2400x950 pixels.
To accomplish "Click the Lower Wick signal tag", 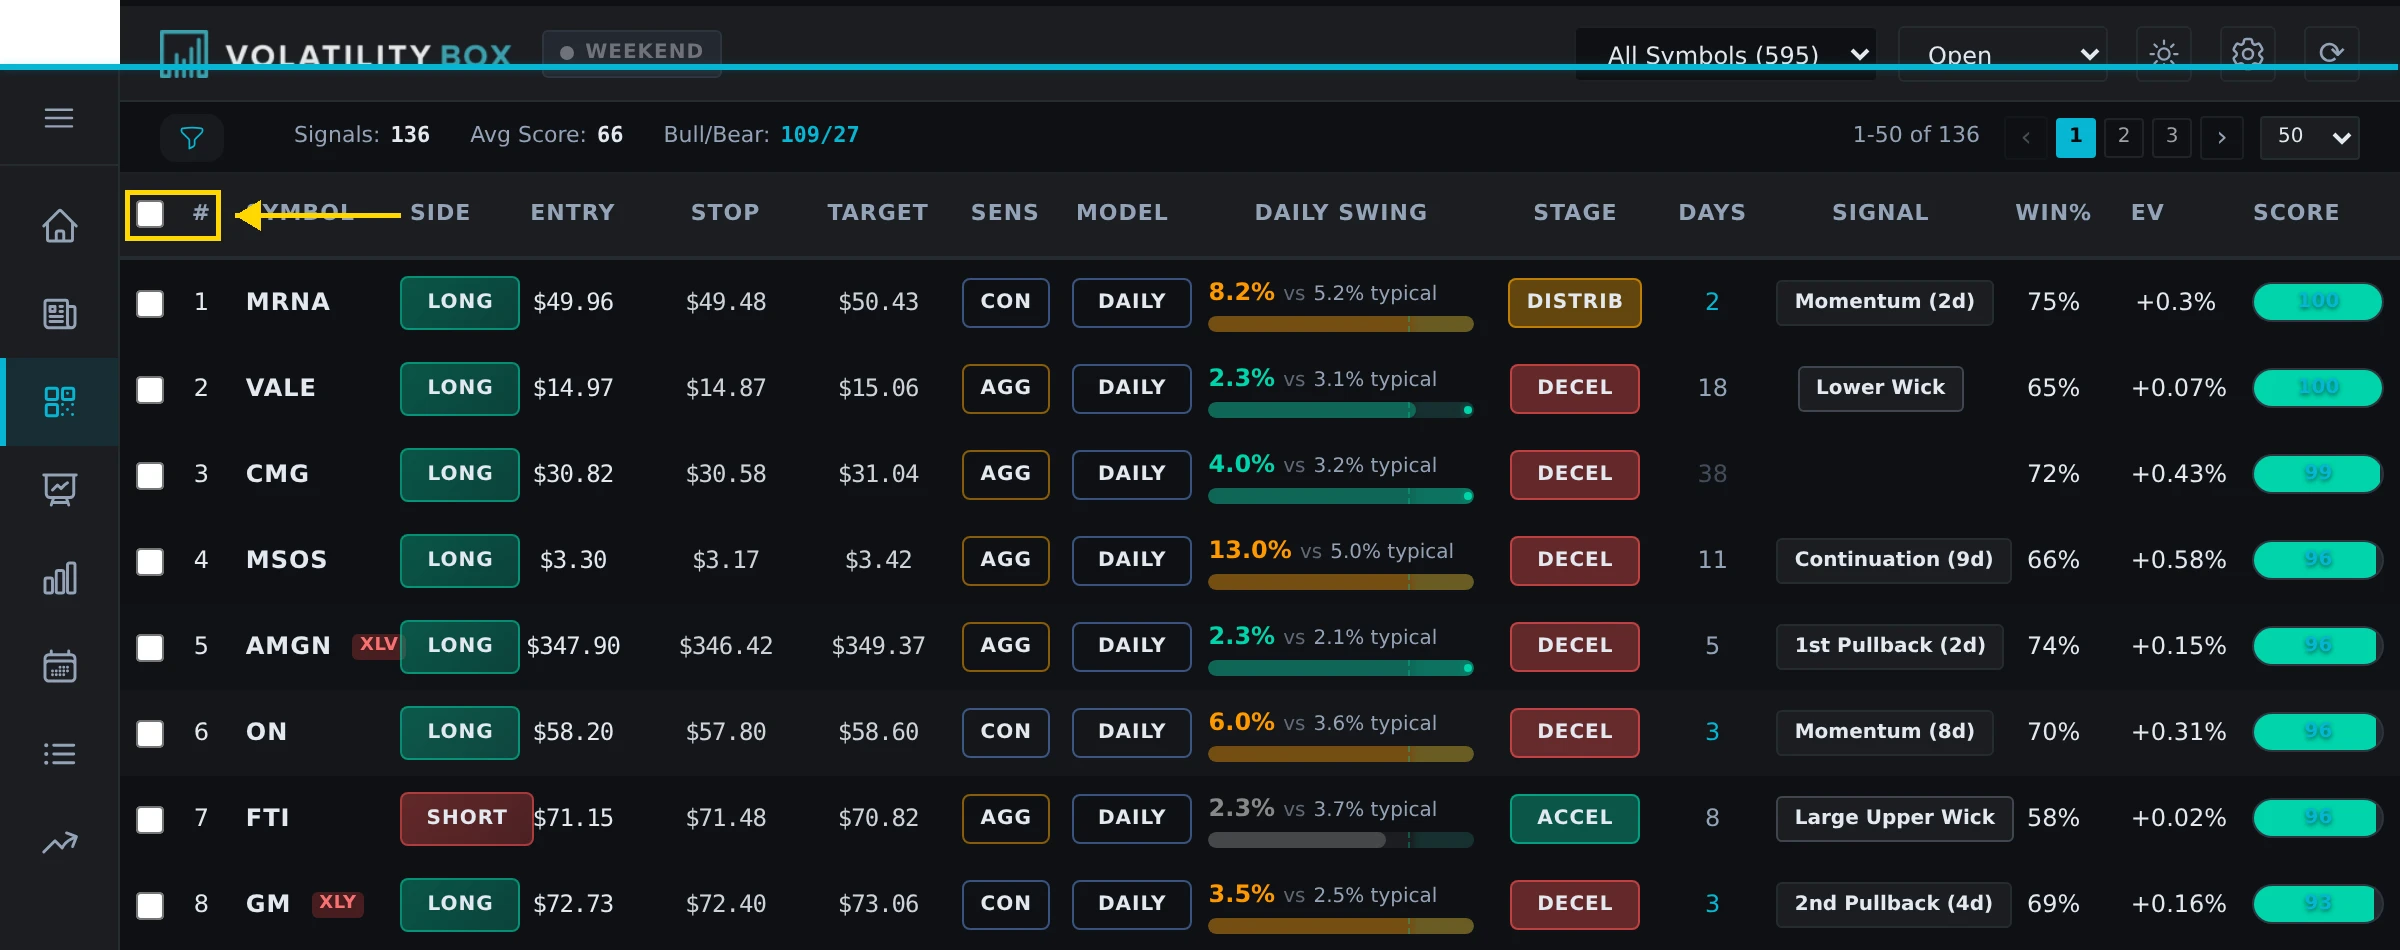I will coord(1880,388).
